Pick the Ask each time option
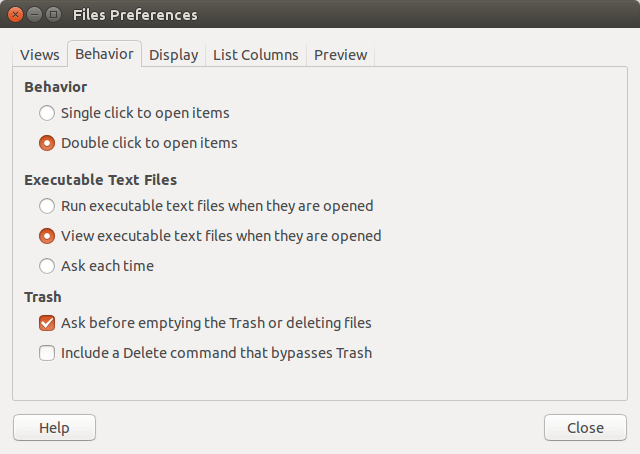The width and height of the screenshot is (640, 454). coord(47,266)
